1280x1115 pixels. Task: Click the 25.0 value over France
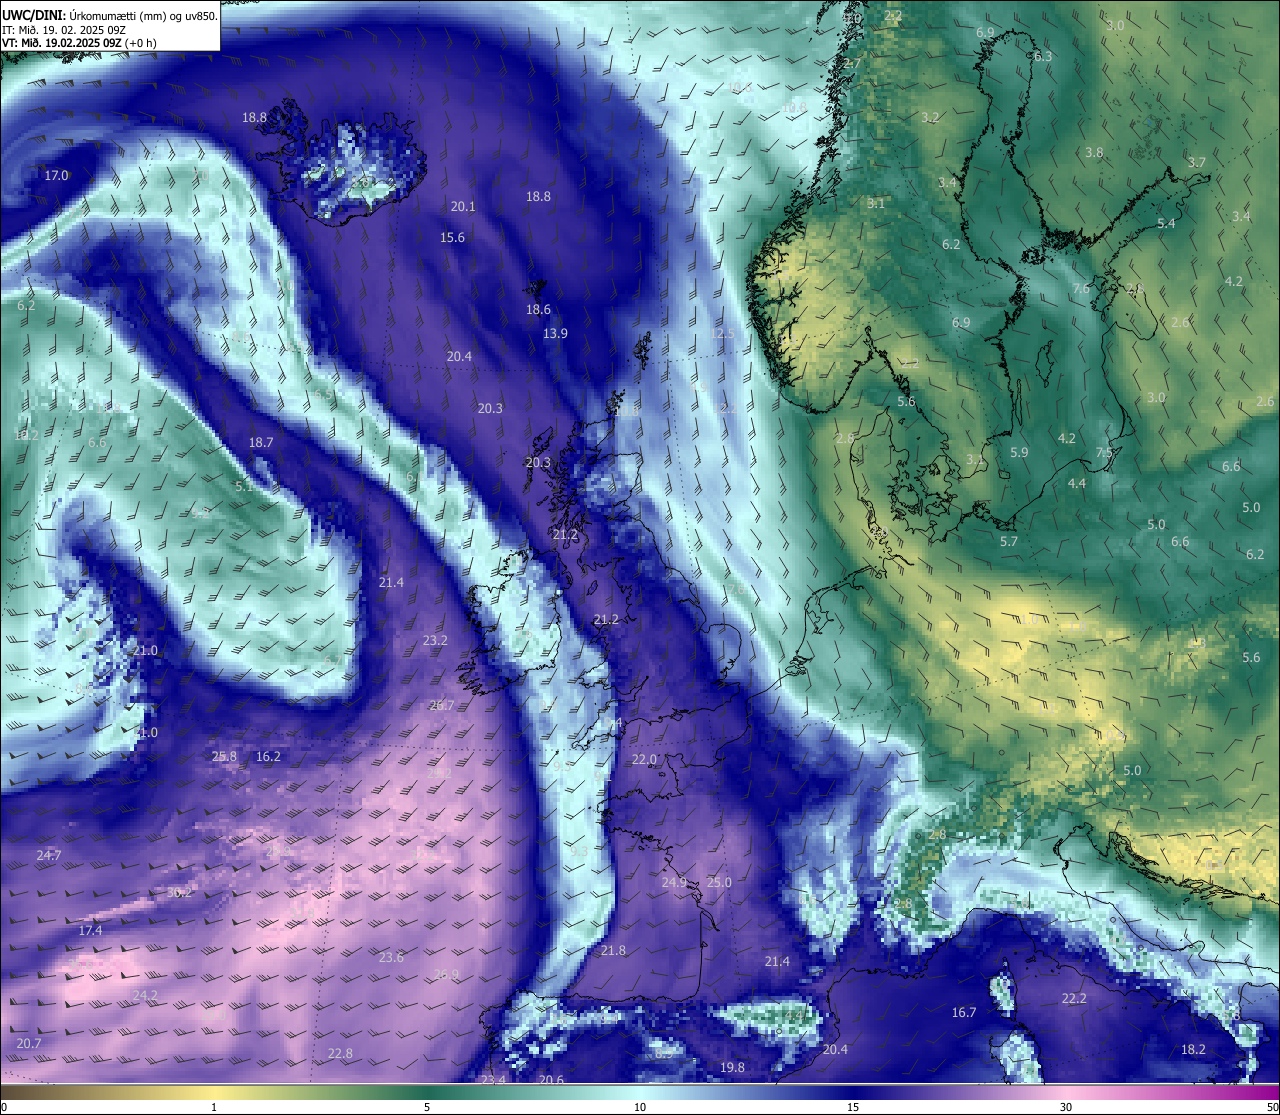click(x=719, y=882)
